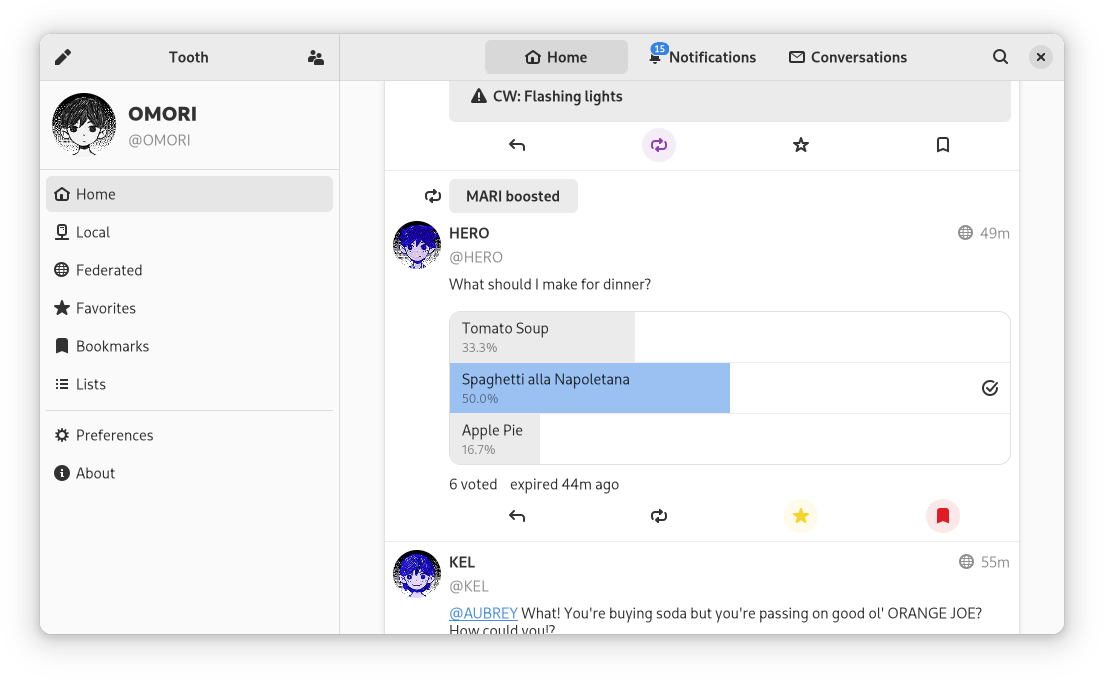The image size is (1104, 680).
Task: Click the MARI boosted label
Action: coord(513,196)
